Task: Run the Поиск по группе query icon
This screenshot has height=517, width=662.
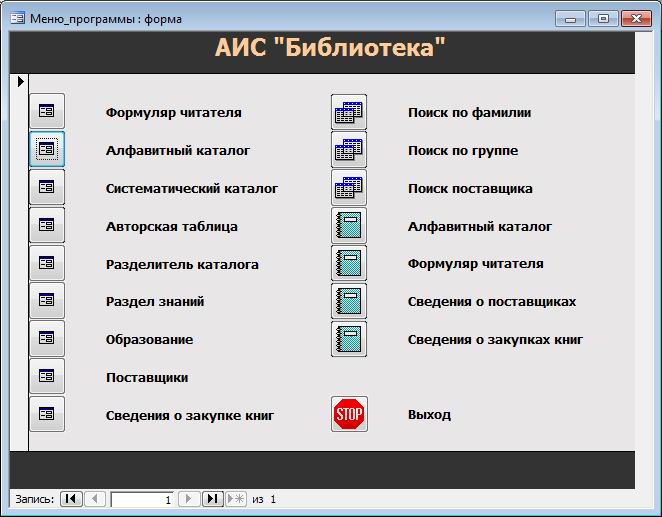Action: pyautogui.click(x=349, y=149)
